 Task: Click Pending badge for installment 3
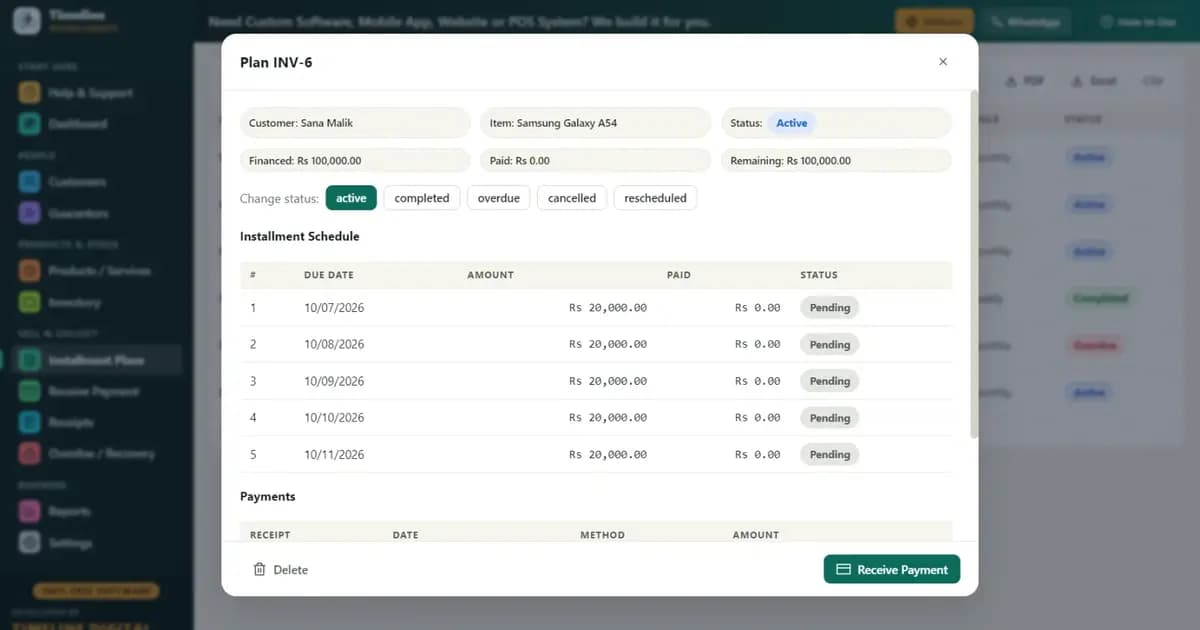click(x=829, y=381)
